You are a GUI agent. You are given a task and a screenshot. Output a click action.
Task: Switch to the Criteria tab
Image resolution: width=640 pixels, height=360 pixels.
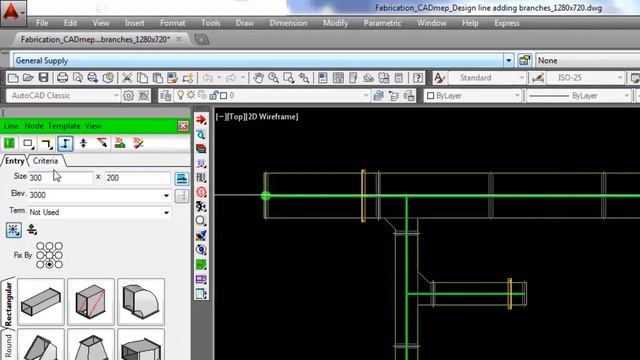tap(45, 161)
